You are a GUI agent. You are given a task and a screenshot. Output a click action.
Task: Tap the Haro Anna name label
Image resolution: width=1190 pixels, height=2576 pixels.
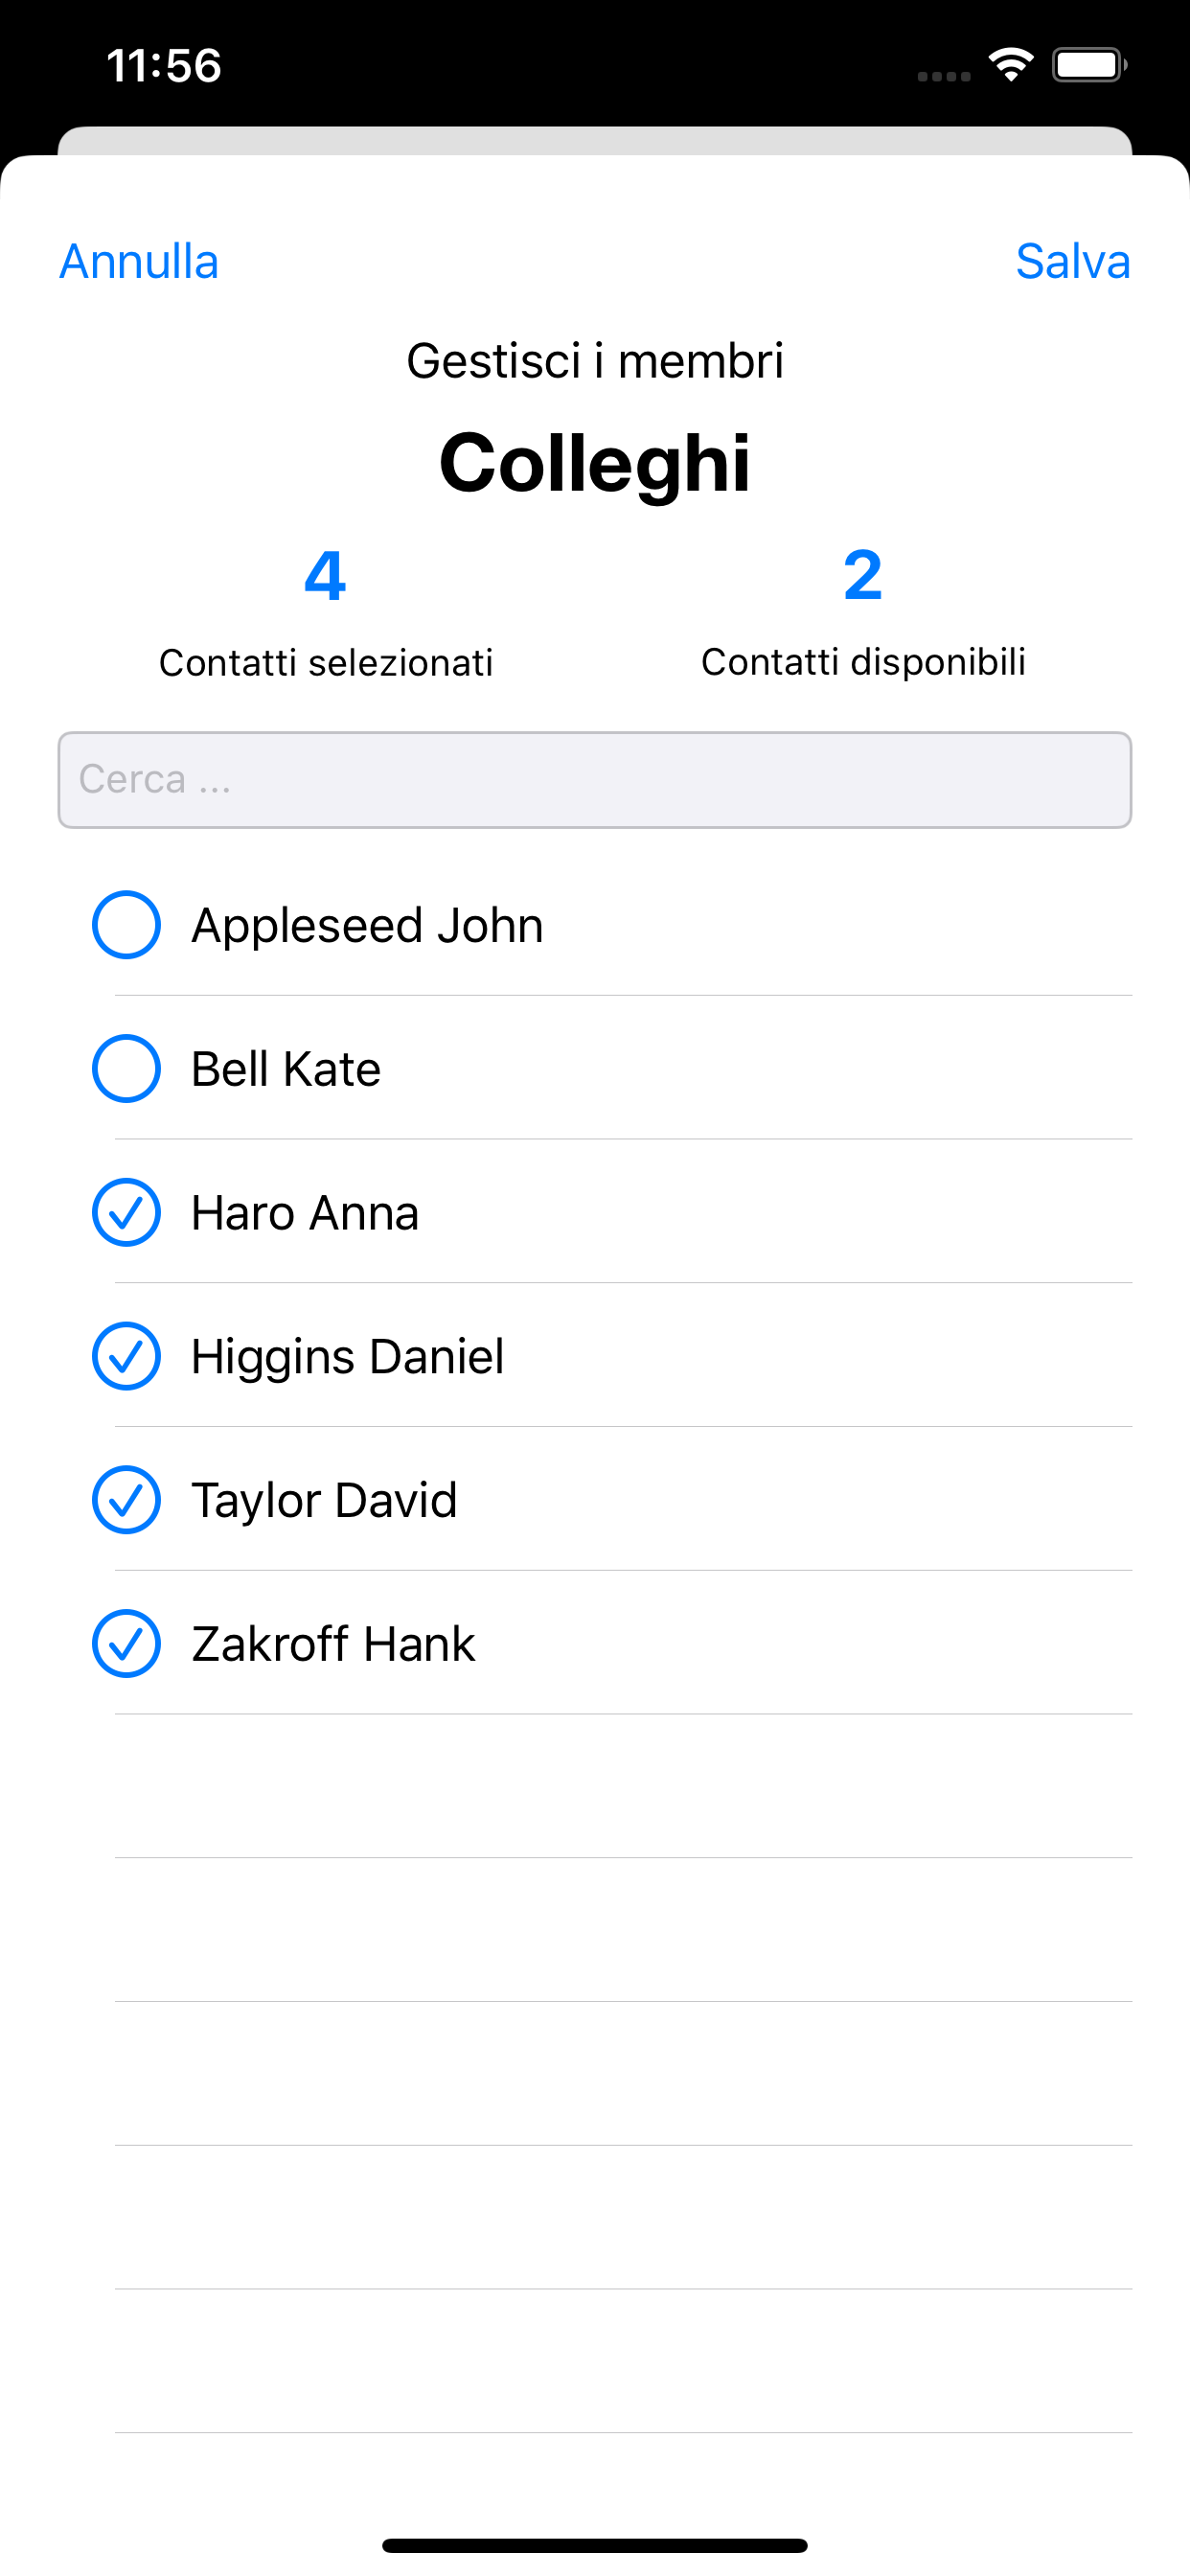point(305,1213)
